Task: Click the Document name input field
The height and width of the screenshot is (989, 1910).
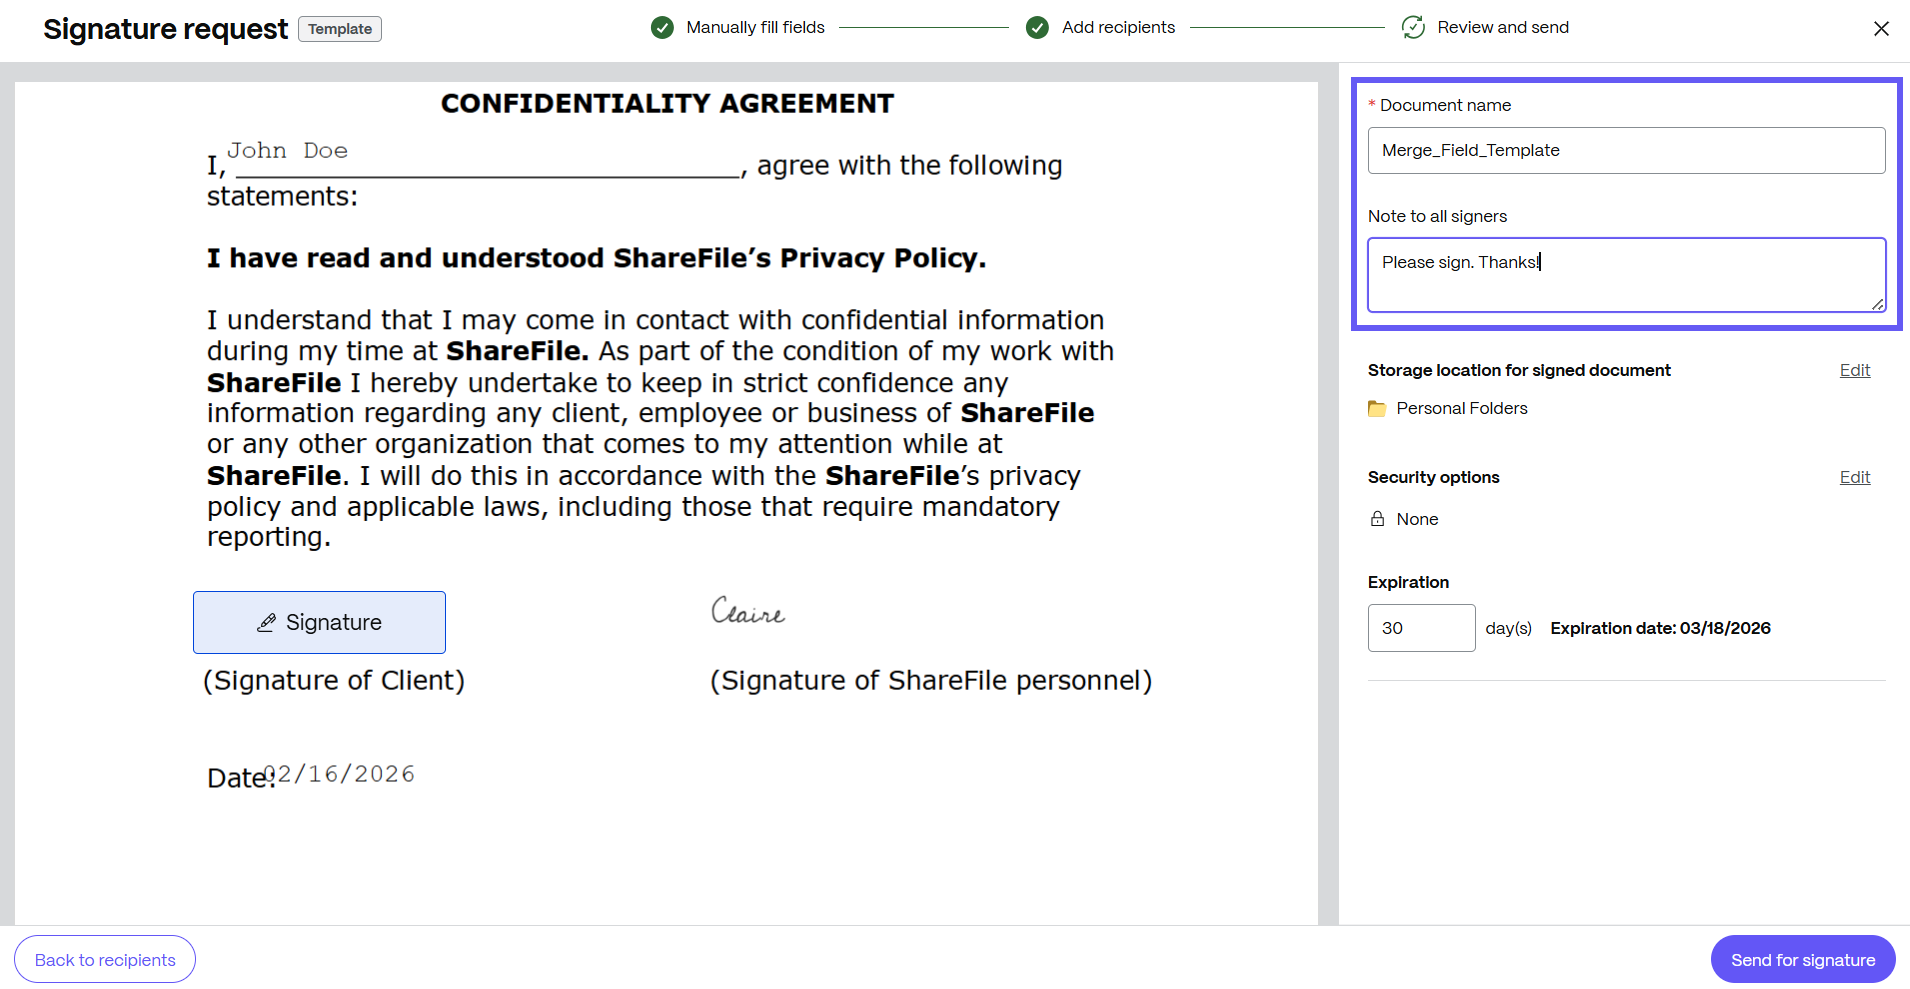Action: (x=1626, y=150)
